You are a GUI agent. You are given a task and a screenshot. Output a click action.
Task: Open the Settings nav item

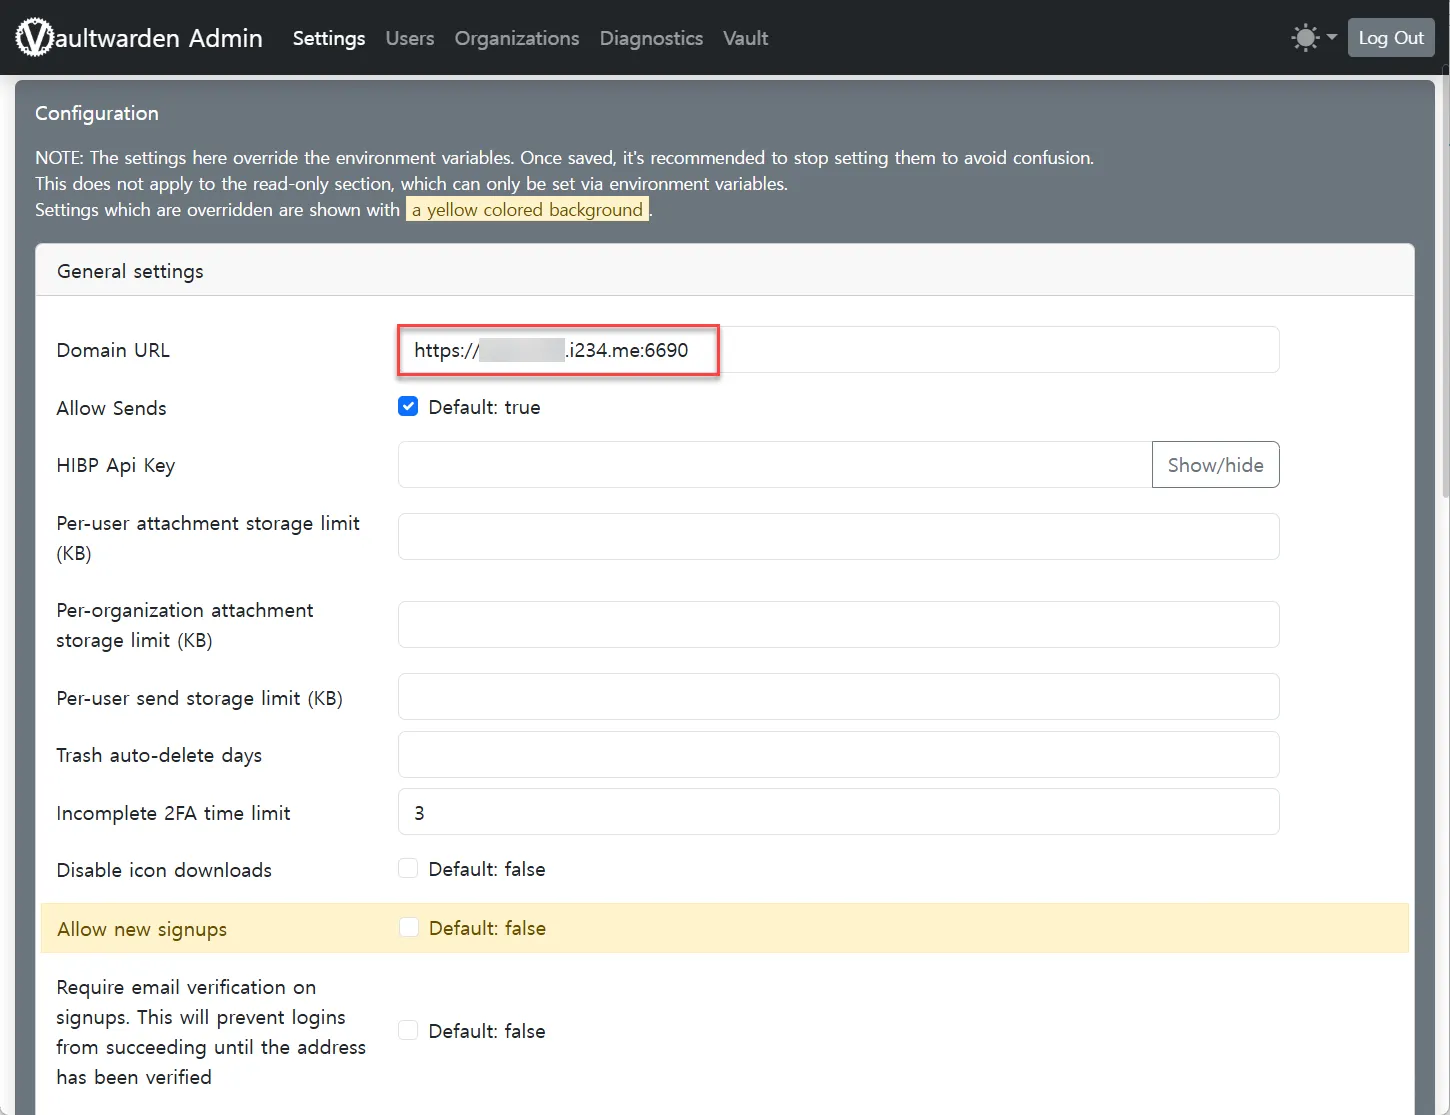(329, 38)
